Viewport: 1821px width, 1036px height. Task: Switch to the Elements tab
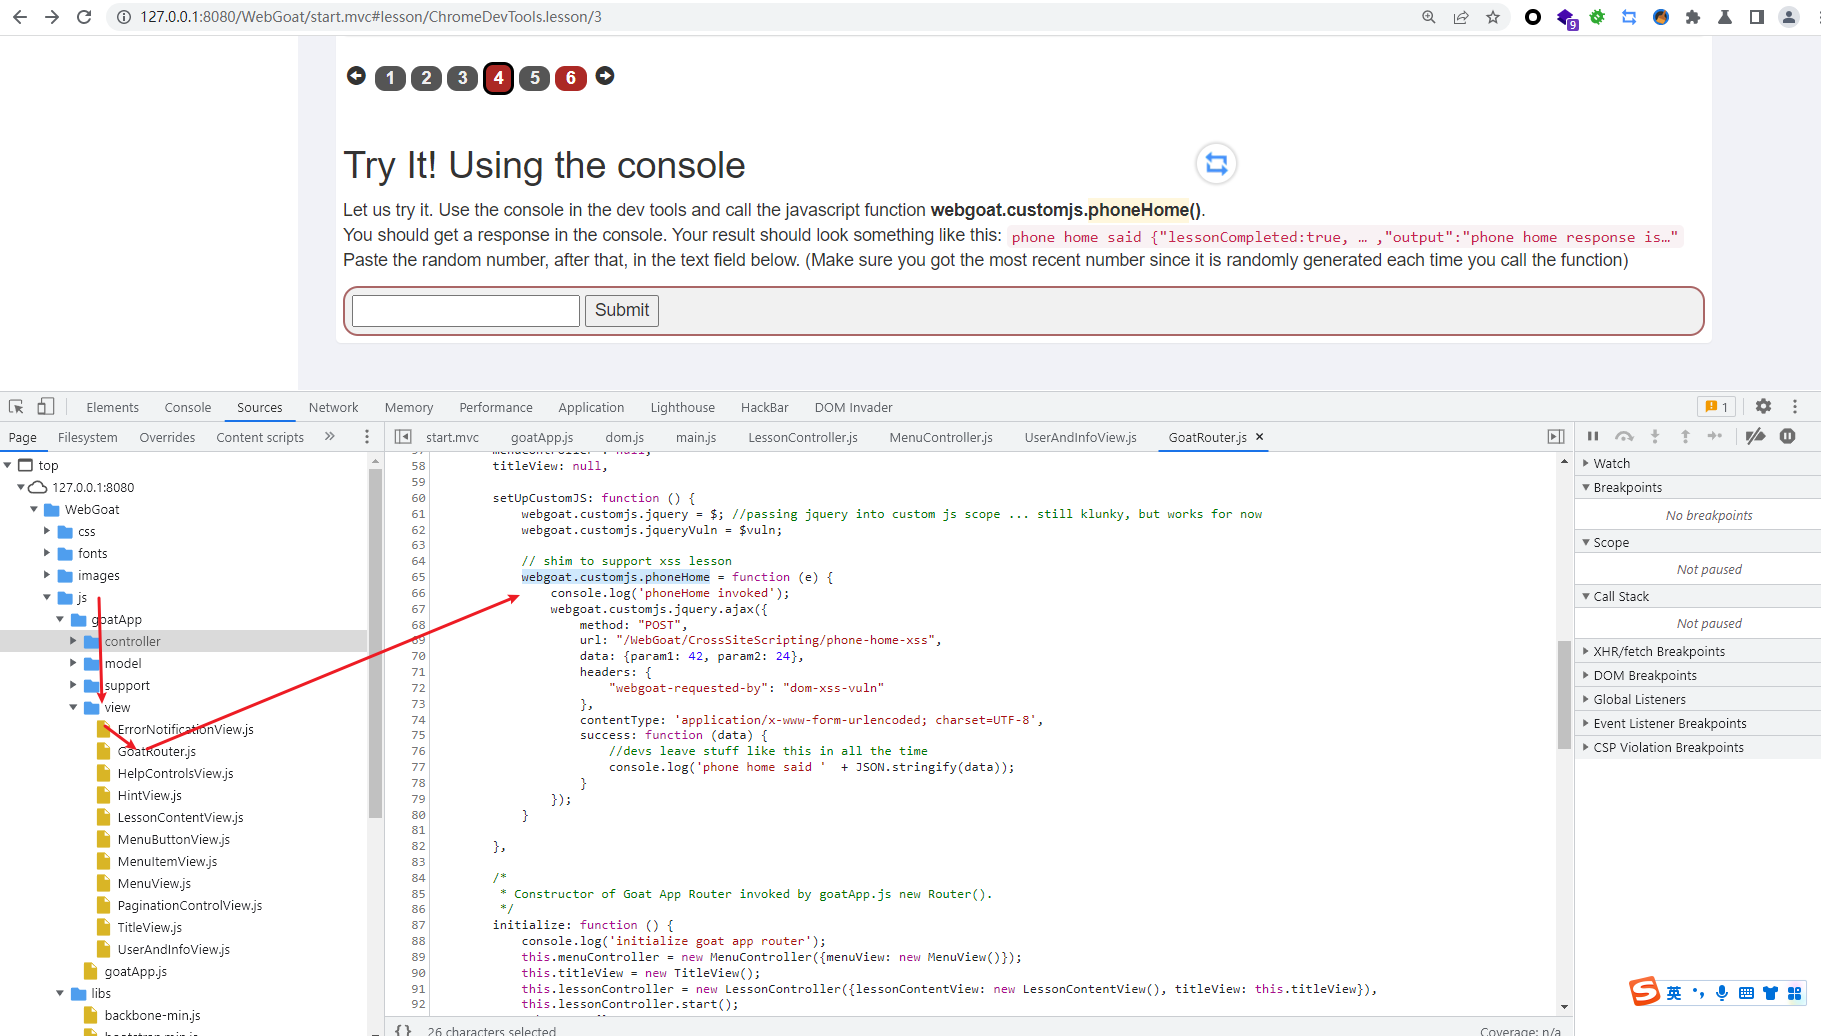pos(112,407)
